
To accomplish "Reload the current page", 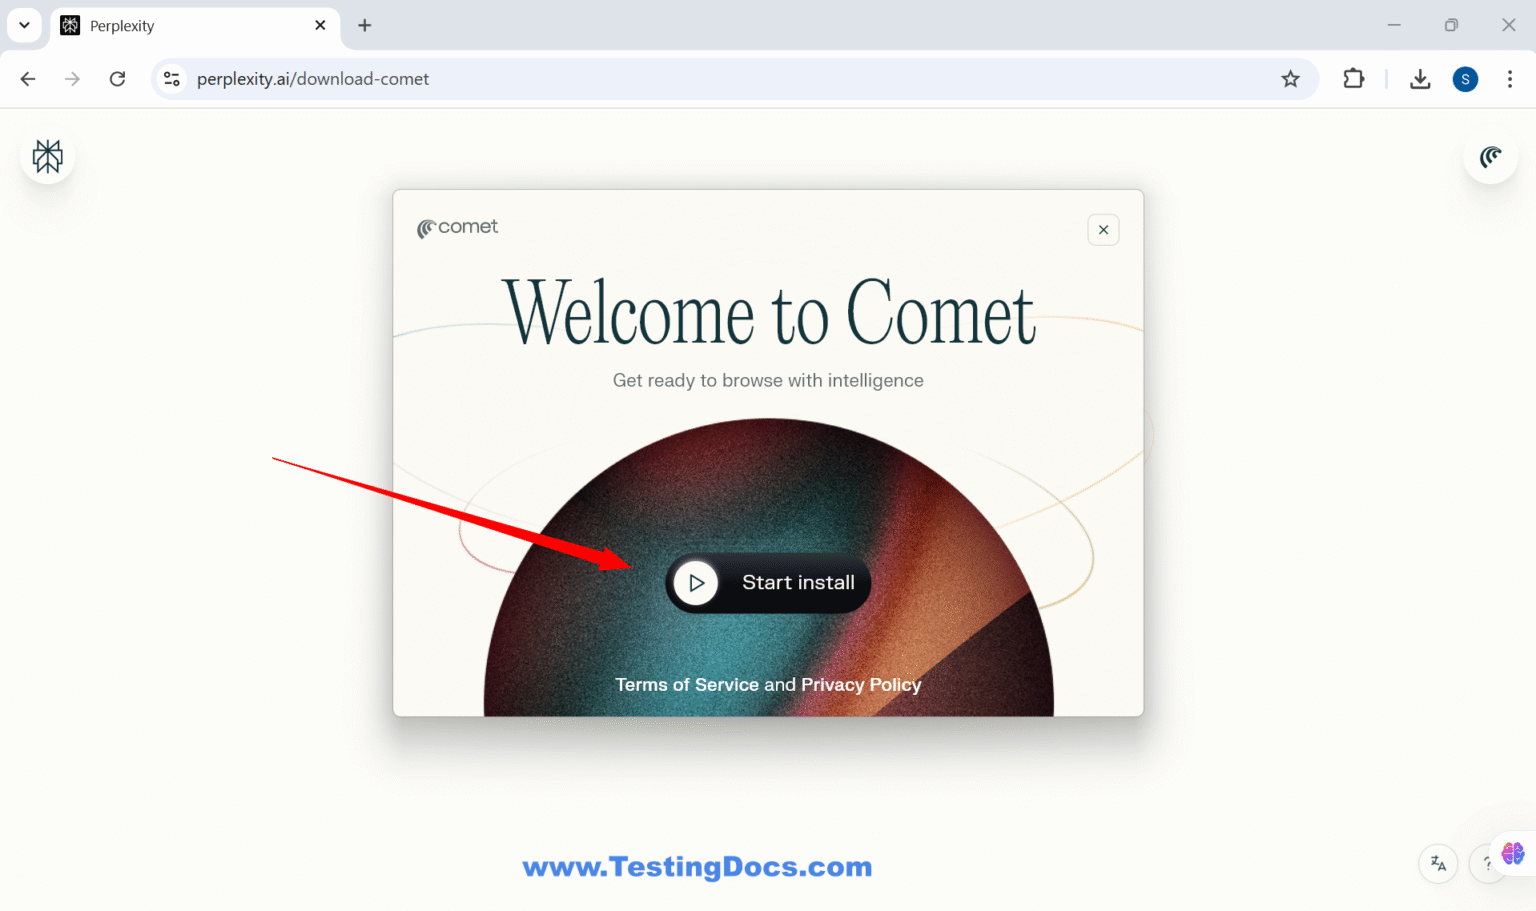I will (x=117, y=79).
